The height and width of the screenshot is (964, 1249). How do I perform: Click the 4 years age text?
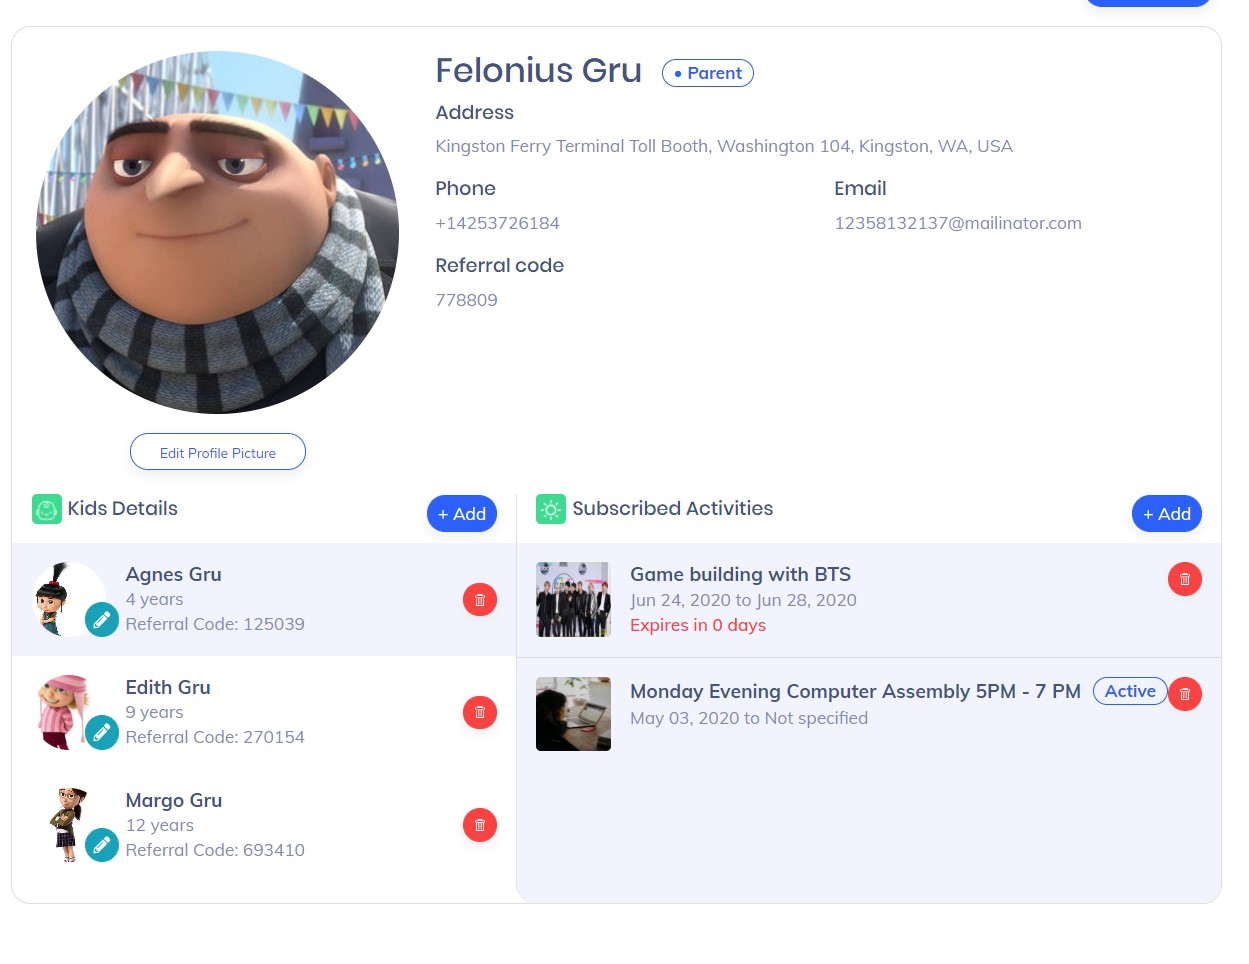pos(155,600)
